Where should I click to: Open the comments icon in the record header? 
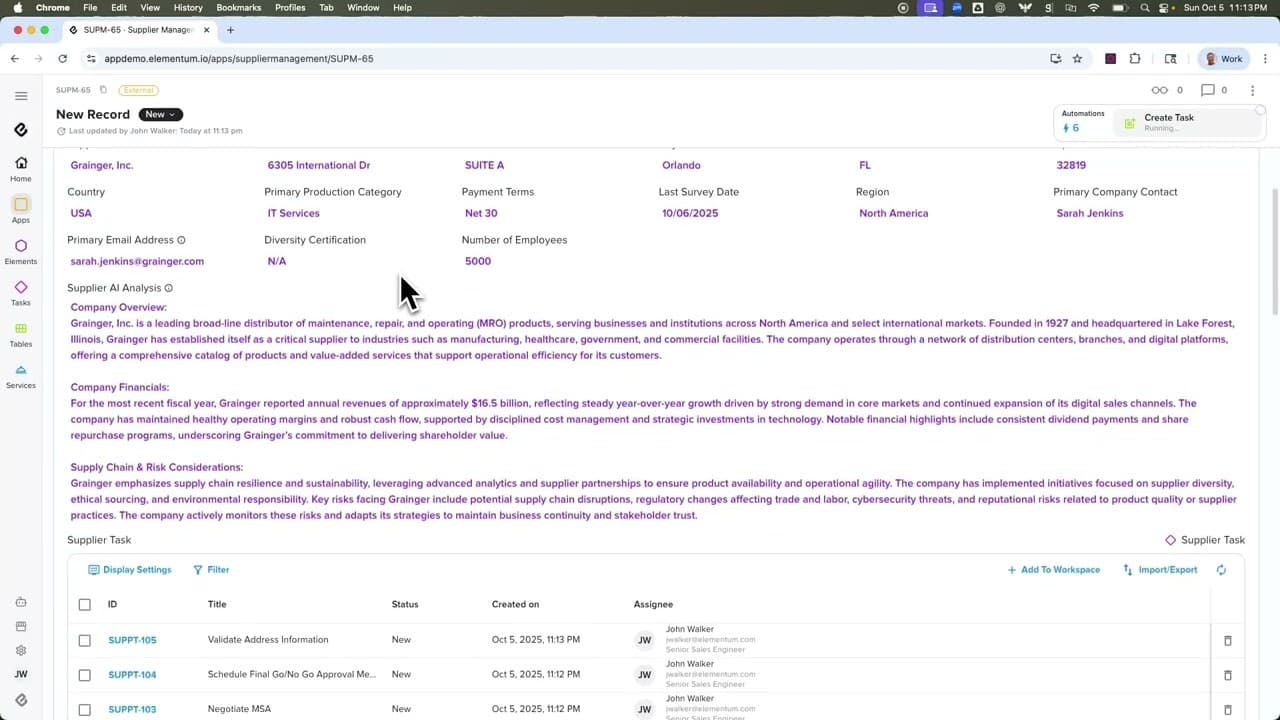pyautogui.click(x=1208, y=90)
